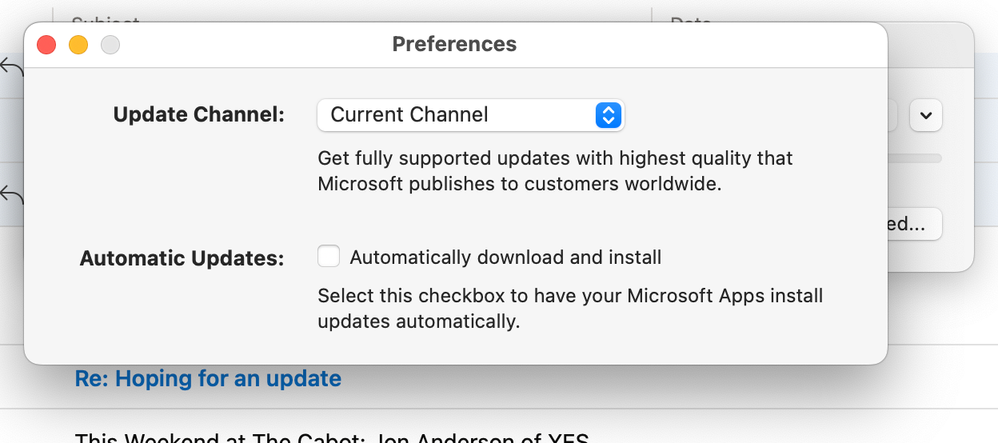
Task: Enable the Automatically download and install checkbox
Action: [329, 257]
